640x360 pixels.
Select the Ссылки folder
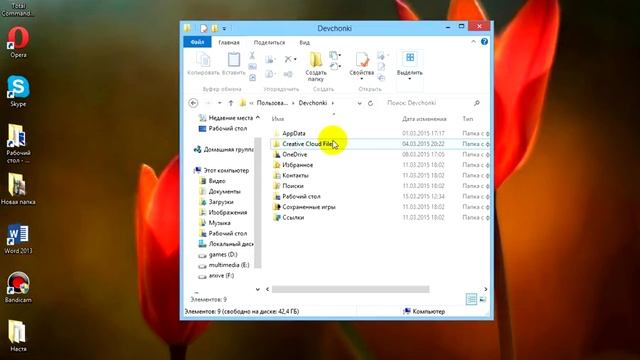tap(293, 218)
